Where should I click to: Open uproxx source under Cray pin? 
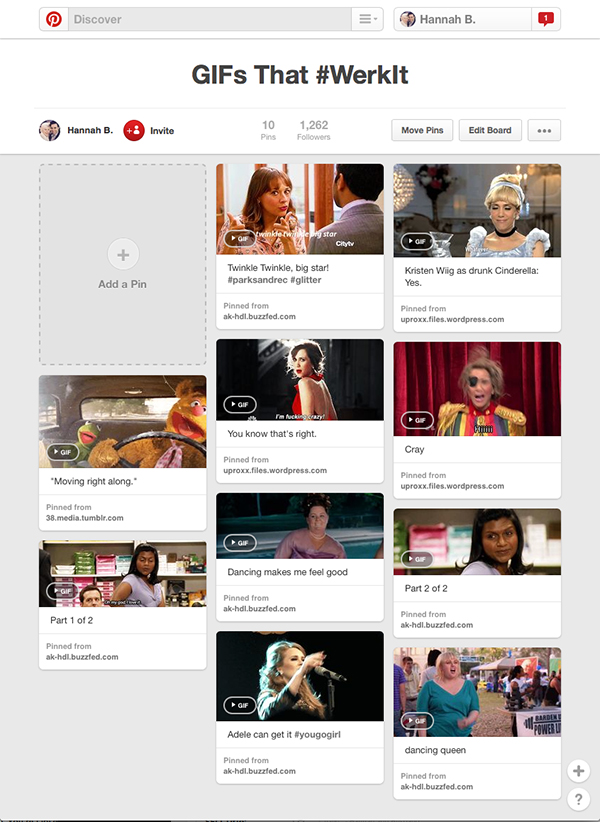pos(452,486)
